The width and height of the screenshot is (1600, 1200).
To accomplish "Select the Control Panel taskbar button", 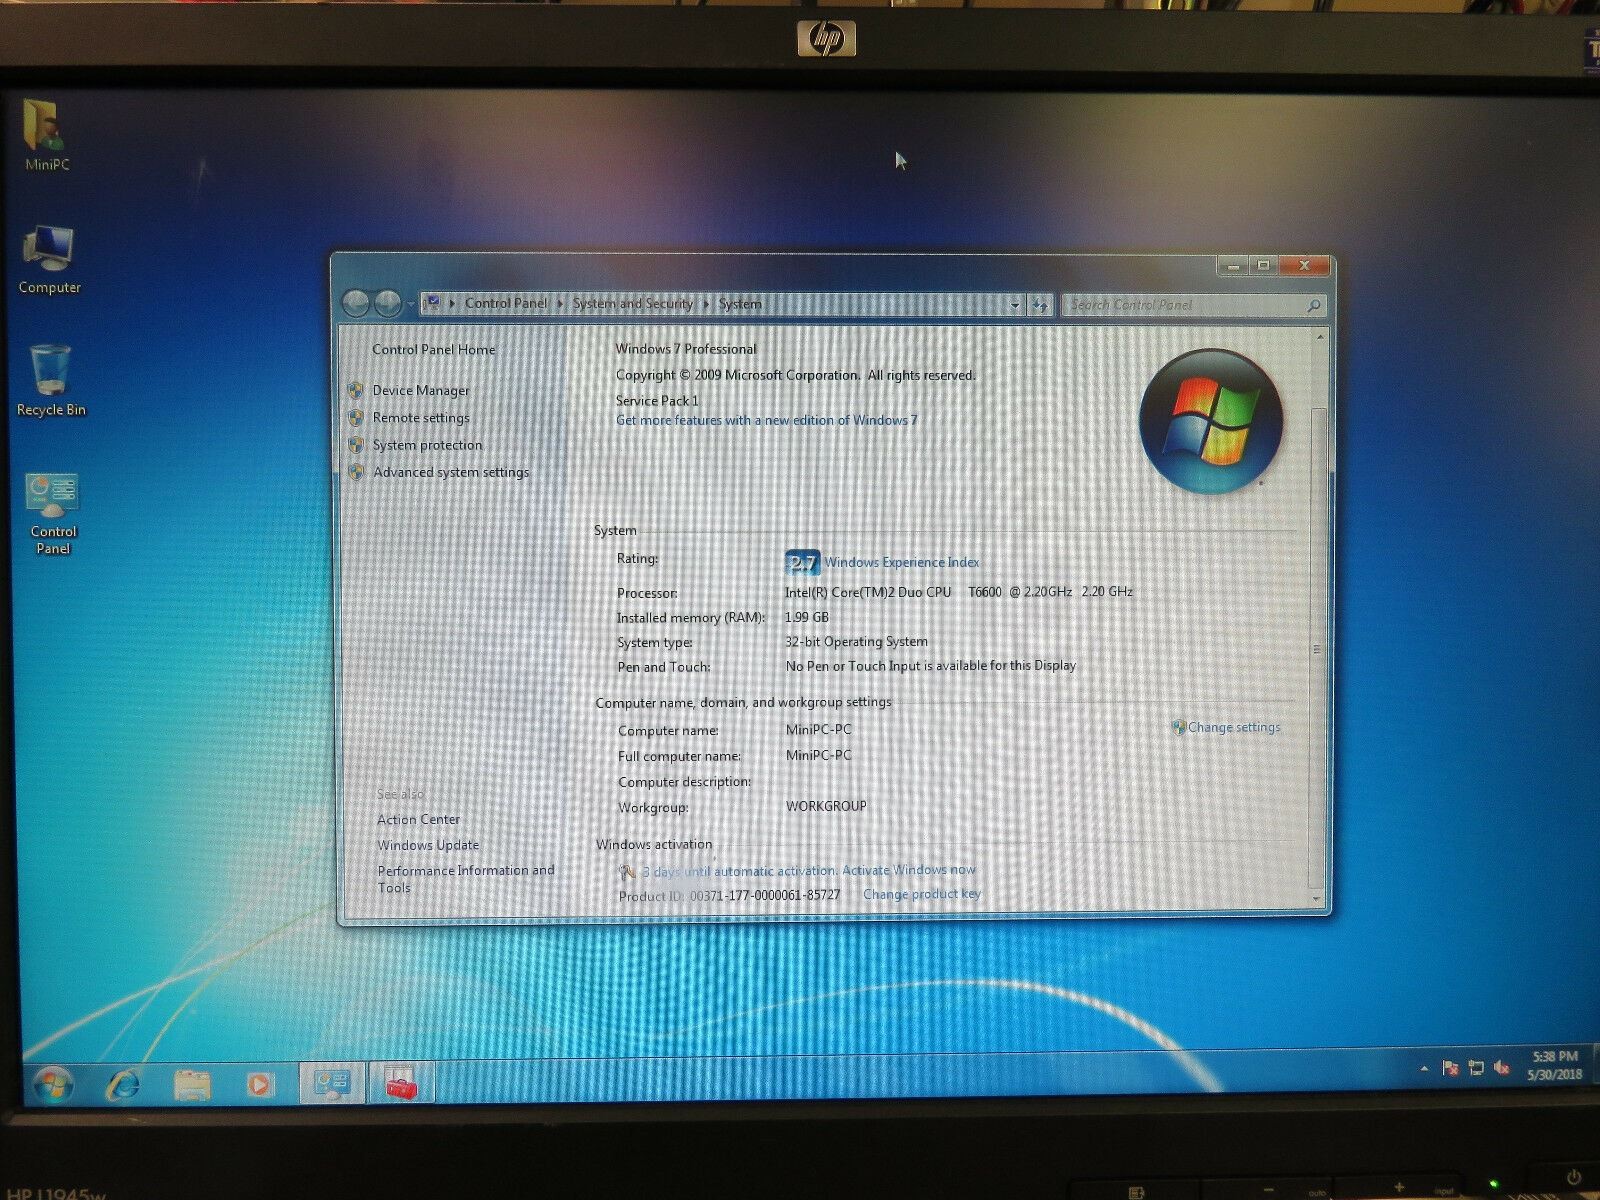I will click(331, 1084).
